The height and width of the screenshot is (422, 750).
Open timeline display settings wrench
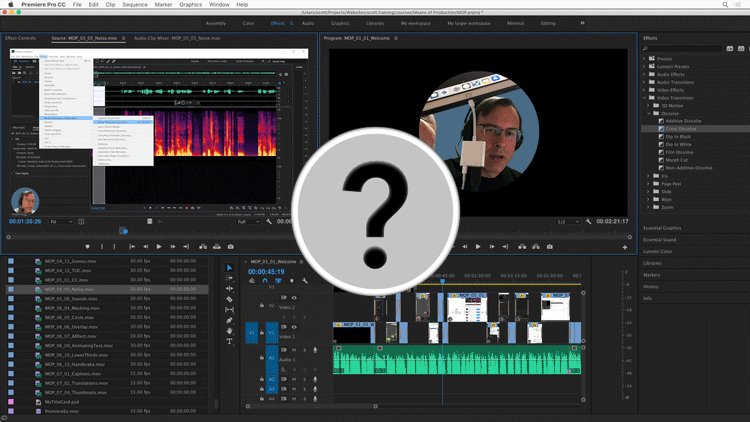[x=305, y=281]
